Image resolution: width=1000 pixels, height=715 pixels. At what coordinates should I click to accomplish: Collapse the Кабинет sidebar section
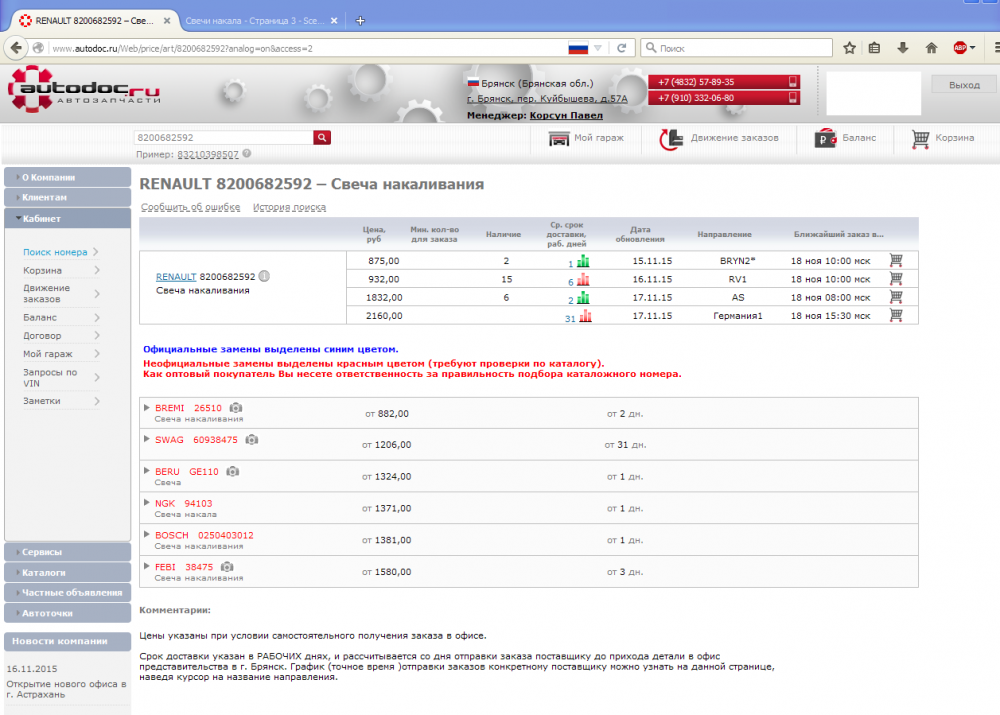[68, 218]
